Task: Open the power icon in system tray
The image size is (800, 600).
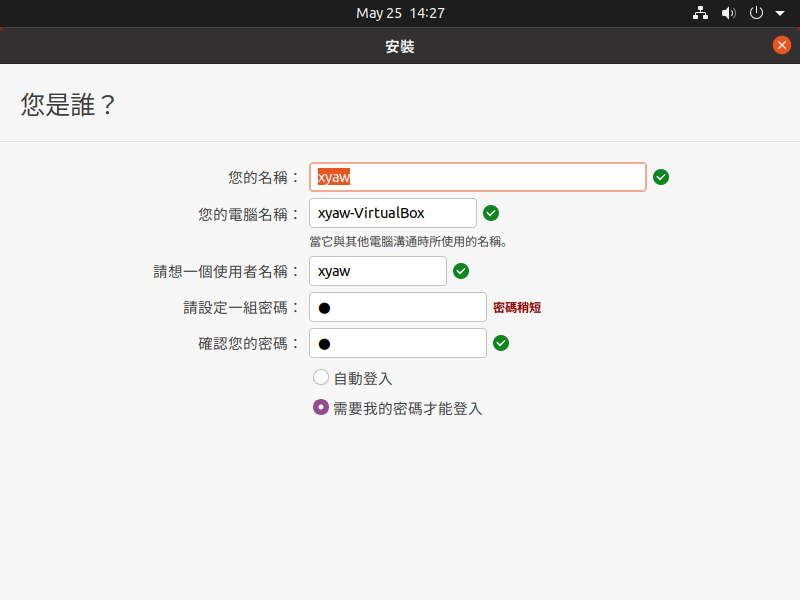Action: click(756, 13)
